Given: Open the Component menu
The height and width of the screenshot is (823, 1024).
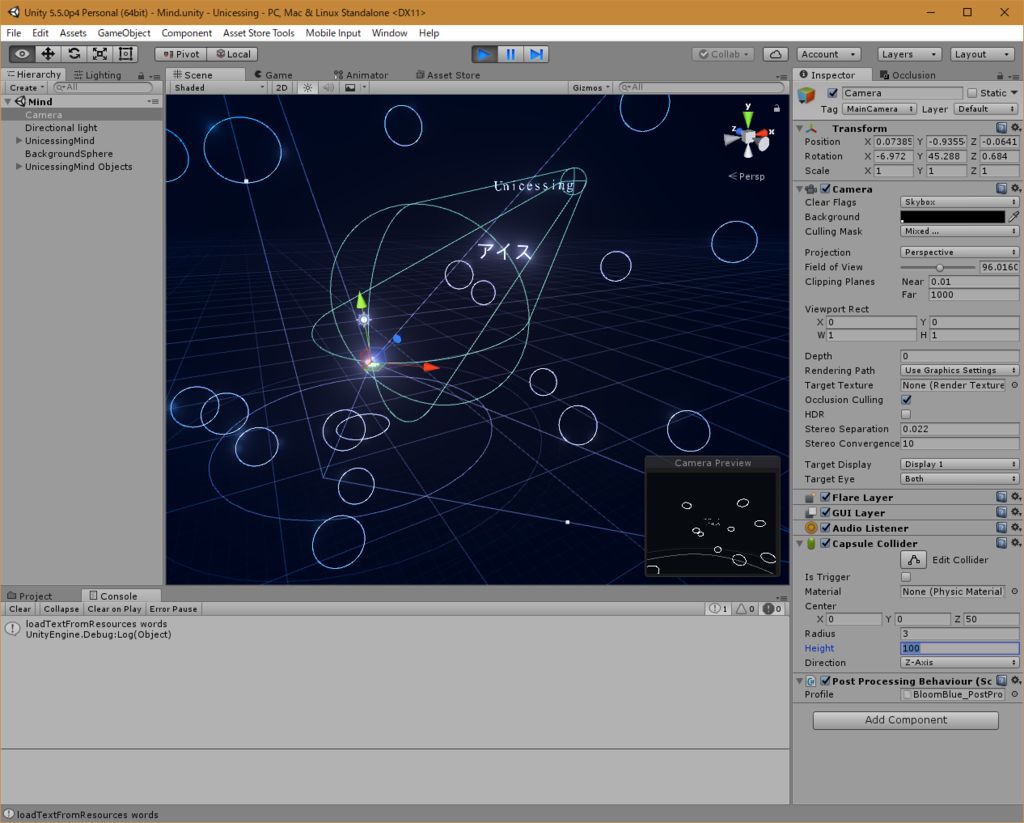Looking at the screenshot, I should (x=187, y=33).
